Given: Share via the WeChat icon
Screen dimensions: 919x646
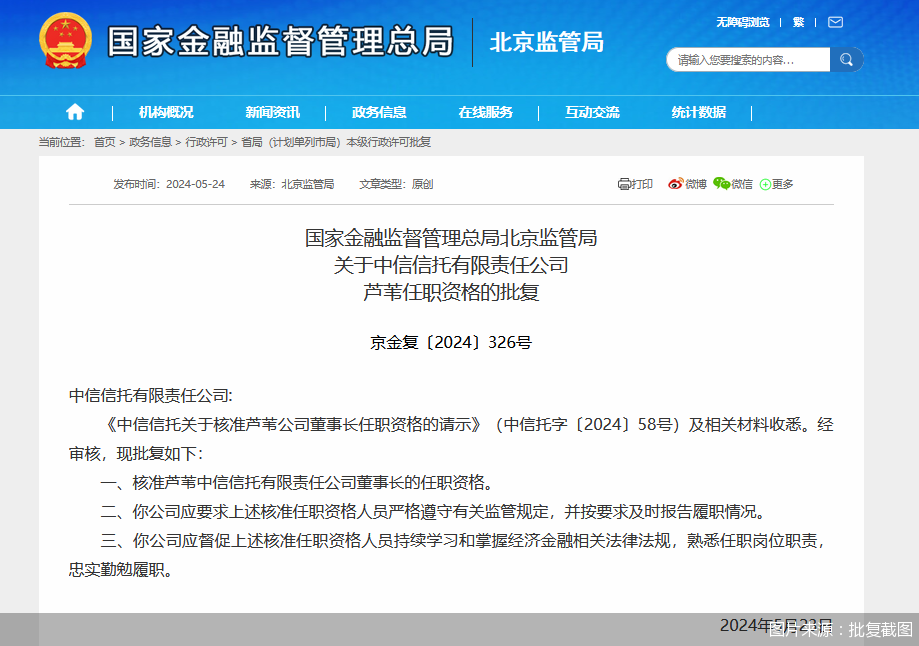Looking at the screenshot, I should [x=721, y=183].
